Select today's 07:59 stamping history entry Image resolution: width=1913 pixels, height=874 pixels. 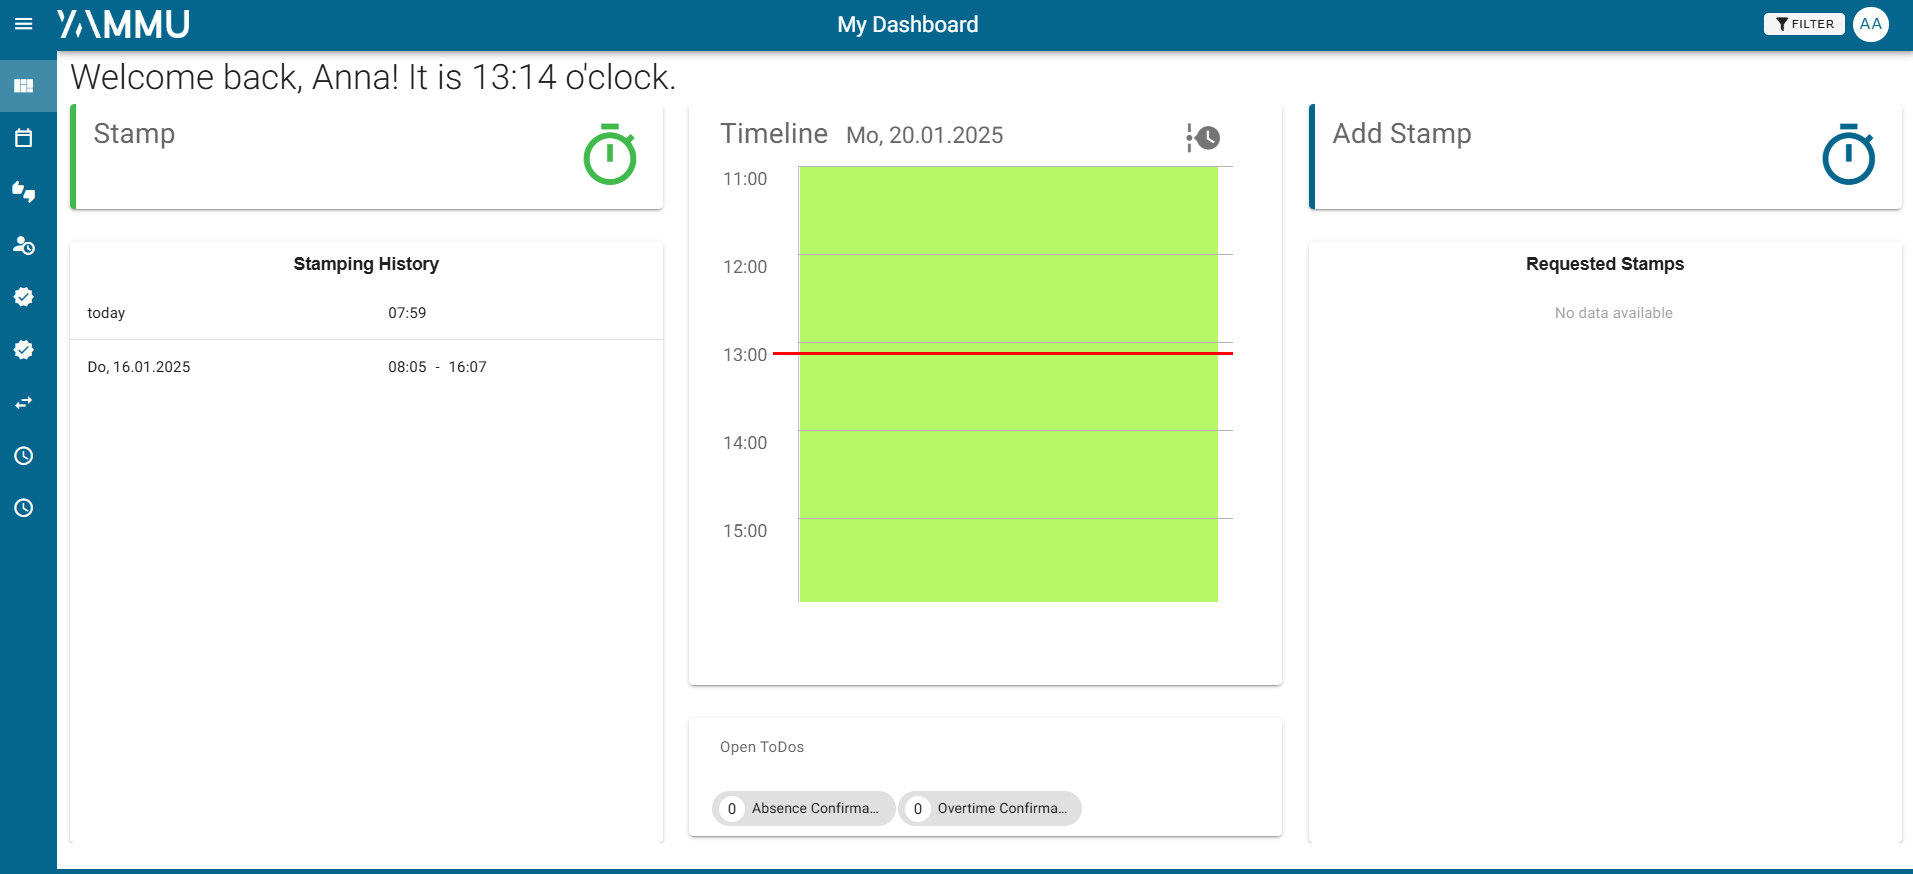click(x=366, y=313)
